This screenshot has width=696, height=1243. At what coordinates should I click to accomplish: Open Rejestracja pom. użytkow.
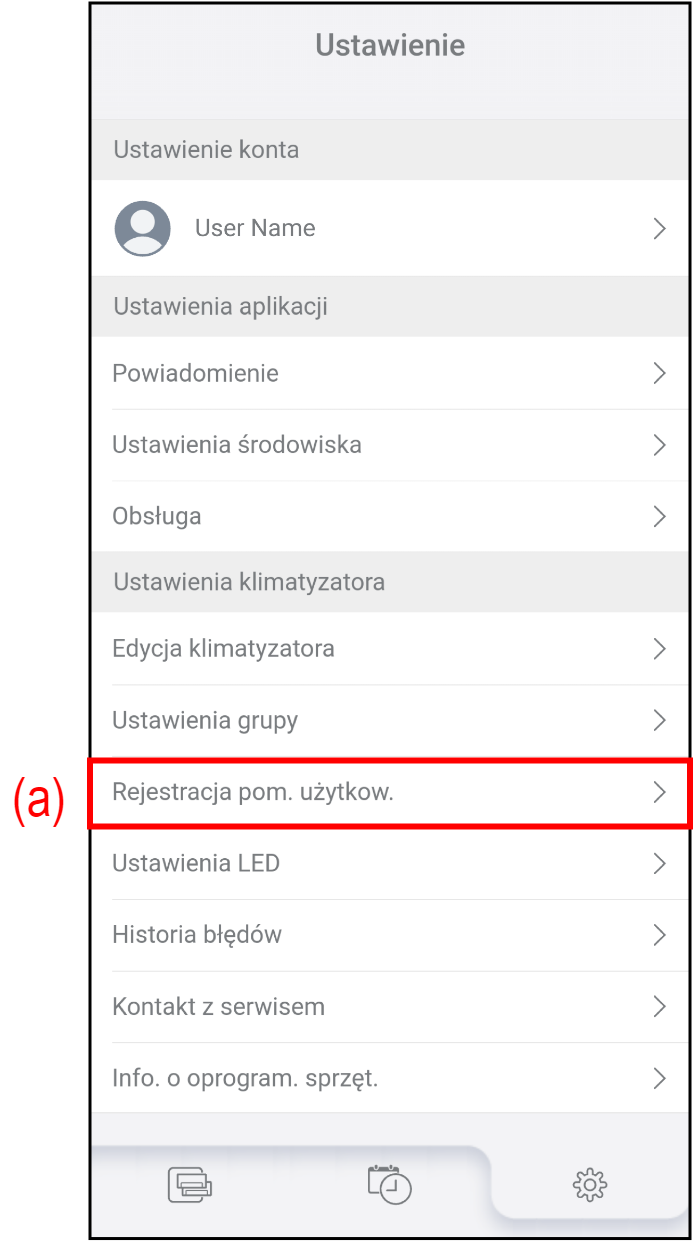[253, 792]
